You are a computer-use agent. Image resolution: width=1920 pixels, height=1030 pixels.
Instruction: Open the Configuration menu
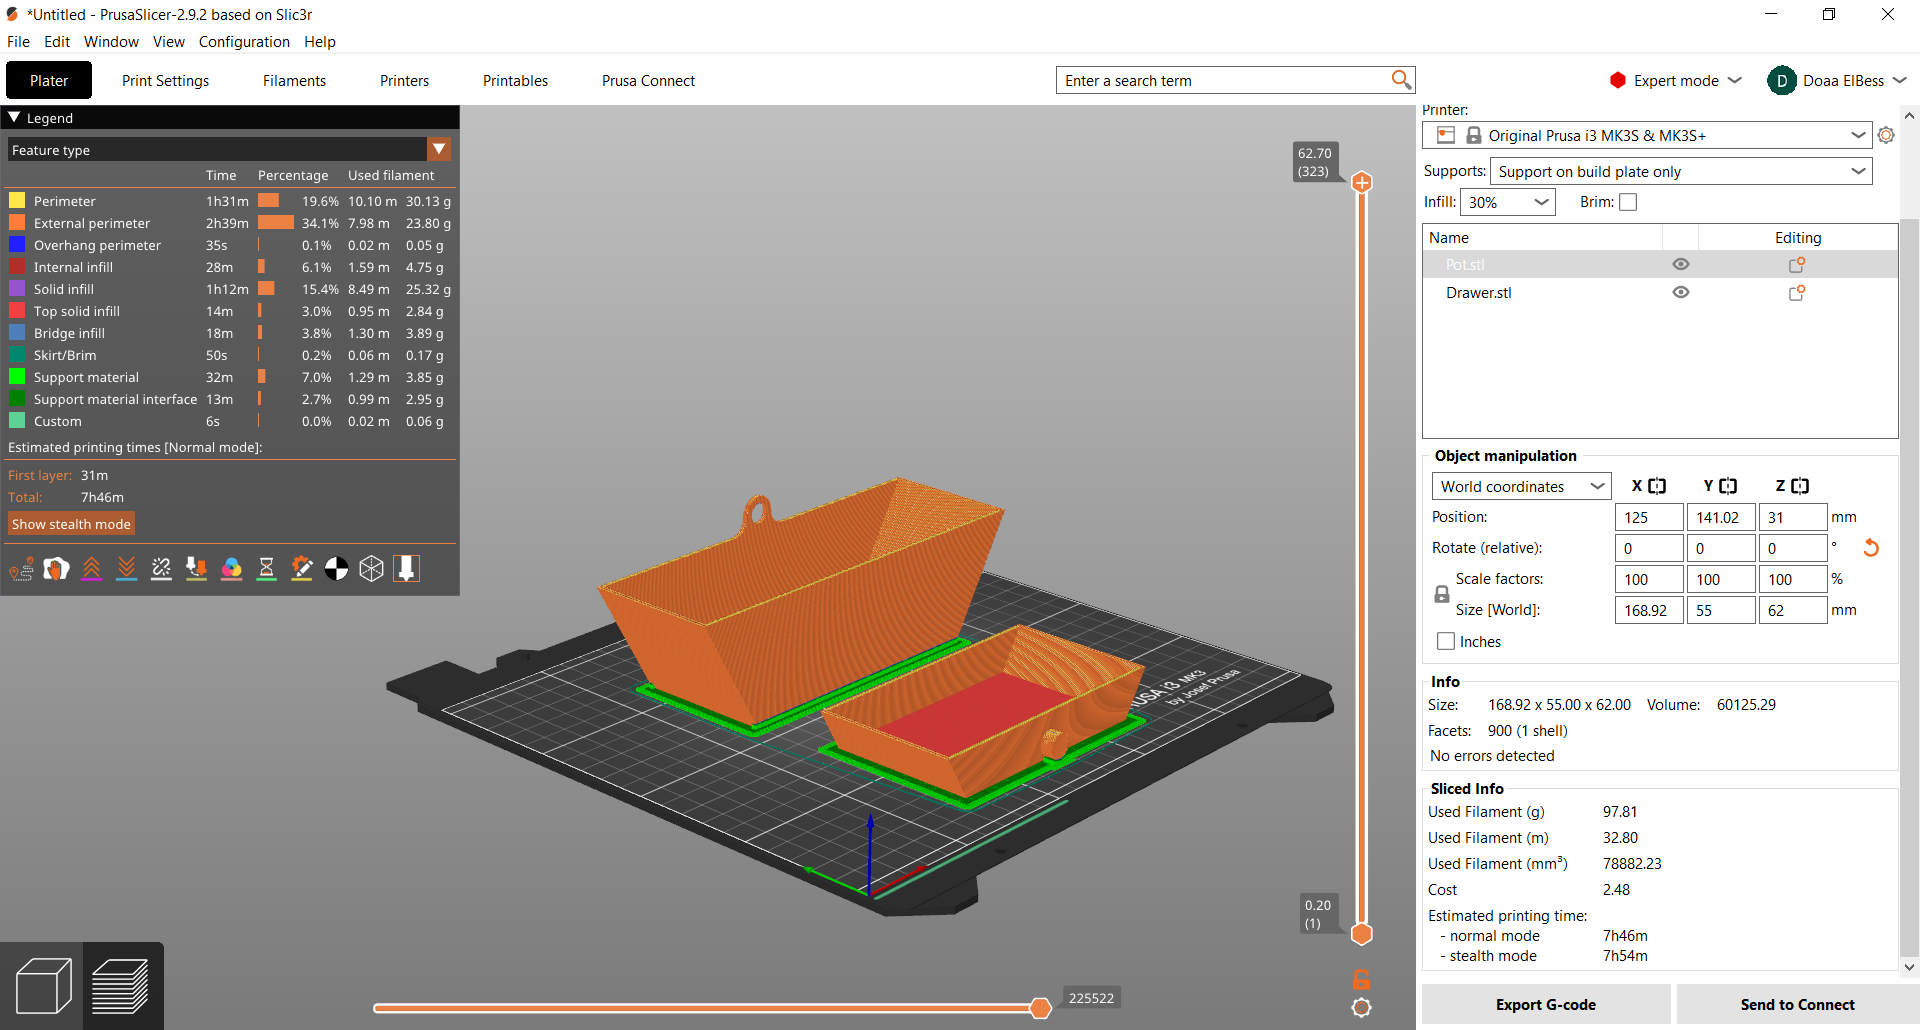pyautogui.click(x=244, y=41)
